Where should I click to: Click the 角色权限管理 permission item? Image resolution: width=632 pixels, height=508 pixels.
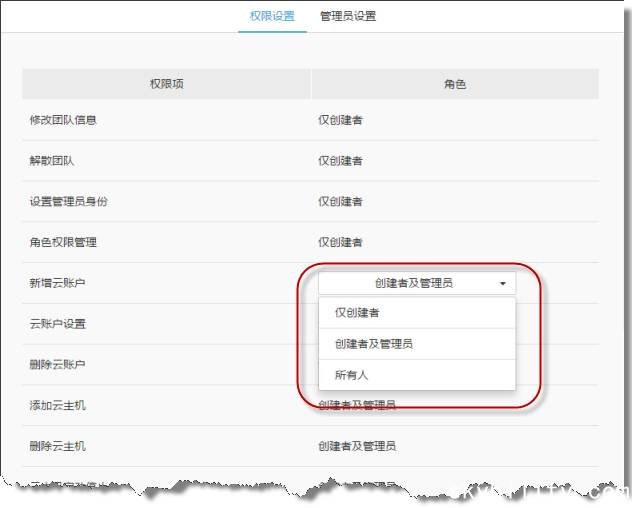click(63, 242)
